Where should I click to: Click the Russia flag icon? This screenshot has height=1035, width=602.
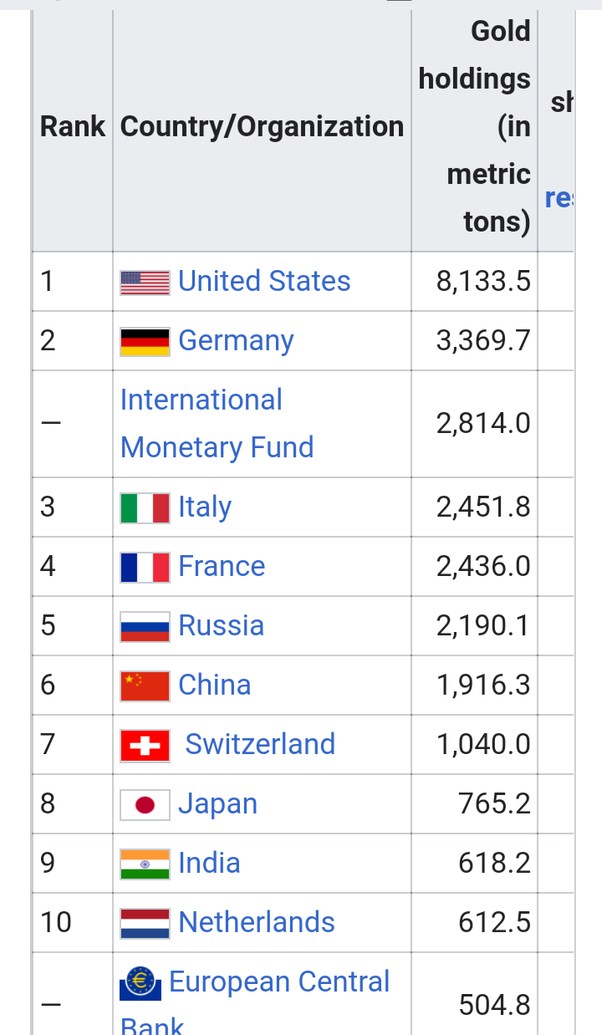(145, 626)
